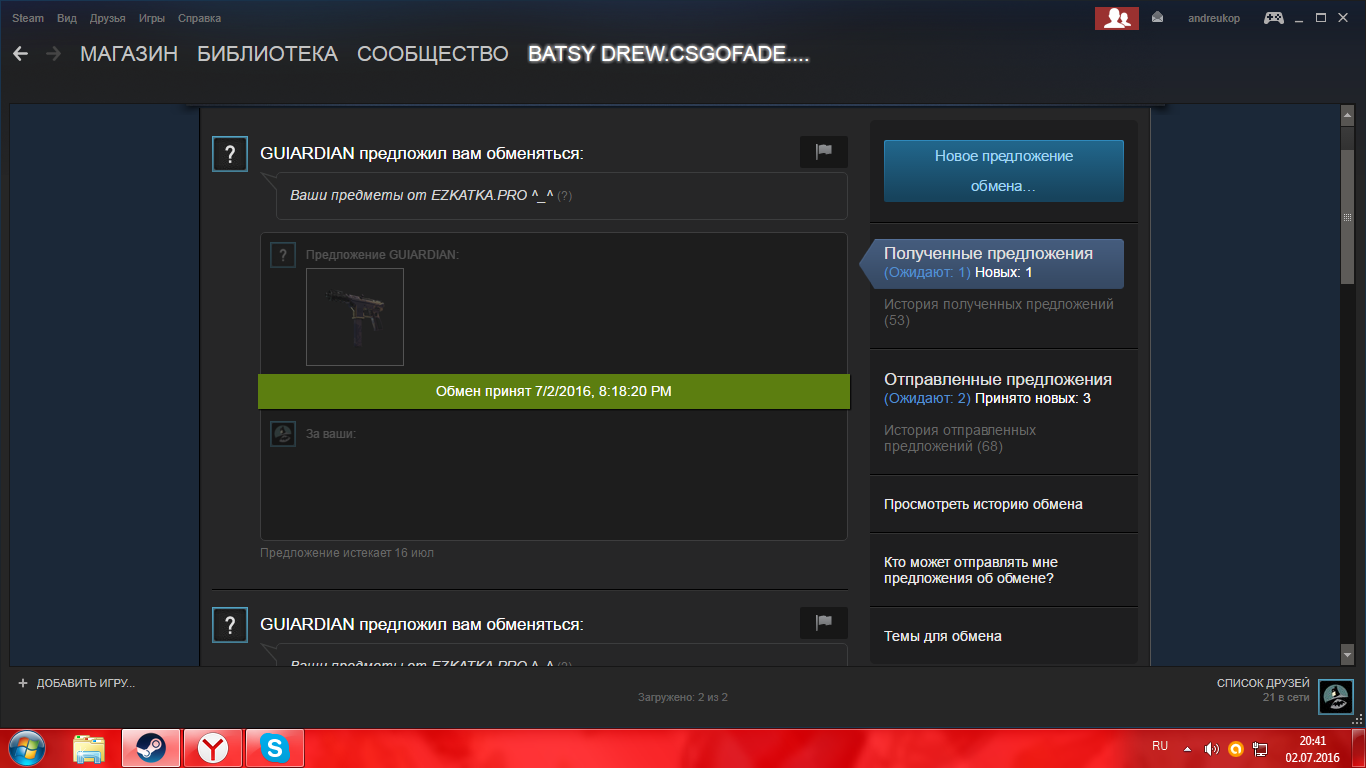Click the "Загружено: 2 из 2" download status
The width and height of the screenshot is (1366, 768).
coord(683,697)
